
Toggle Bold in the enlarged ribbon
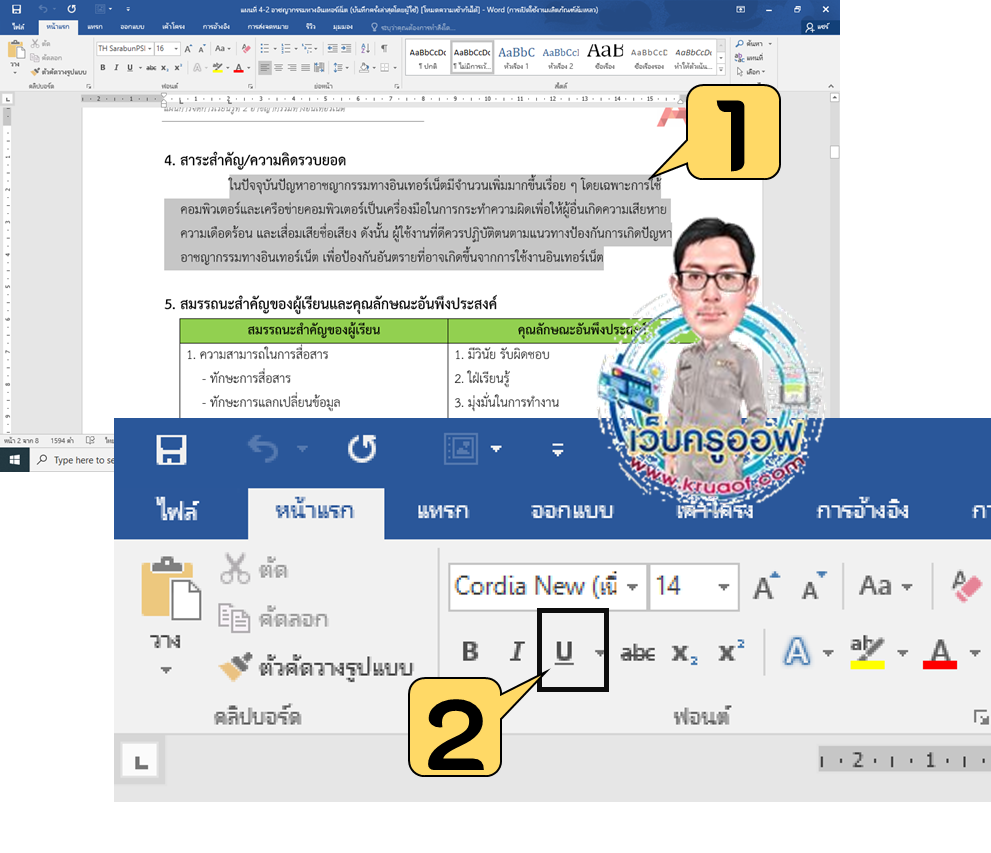[x=470, y=653]
